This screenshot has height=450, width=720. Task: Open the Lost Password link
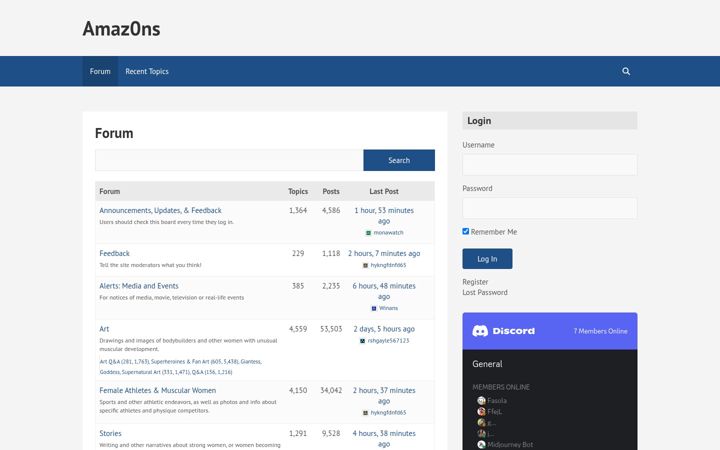coord(485,292)
